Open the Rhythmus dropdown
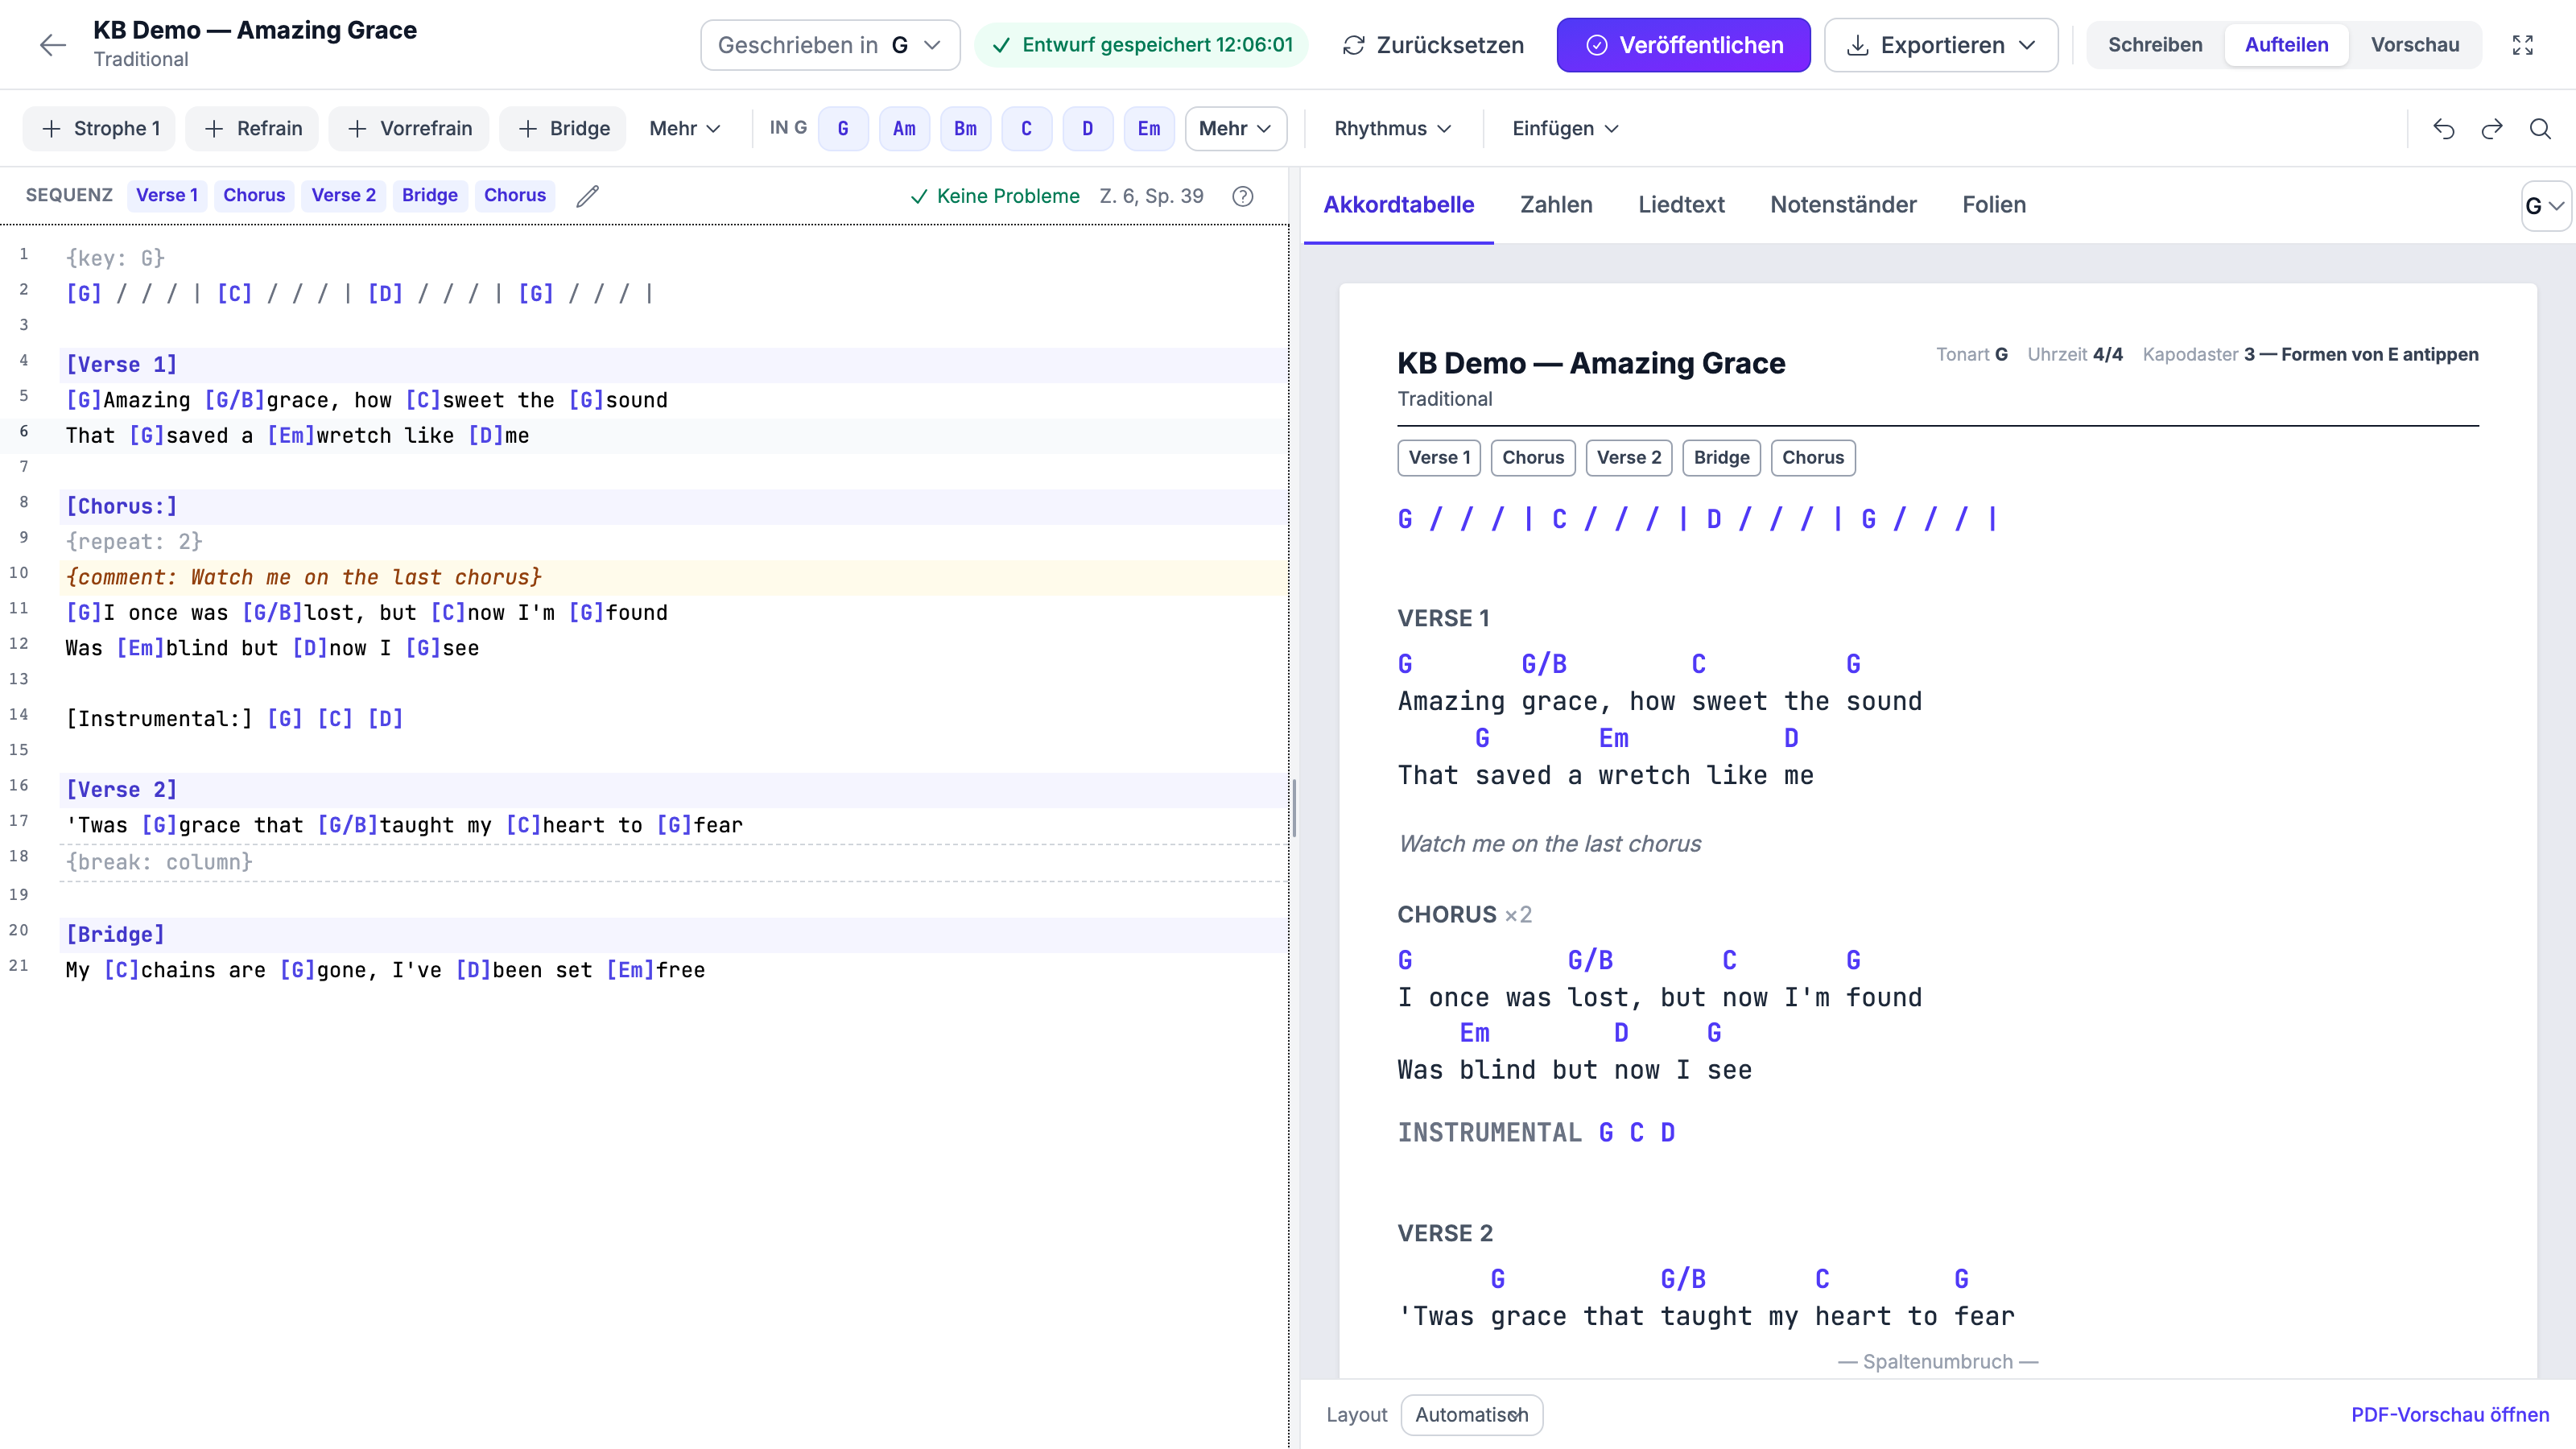The width and height of the screenshot is (2576, 1449). coord(1391,129)
